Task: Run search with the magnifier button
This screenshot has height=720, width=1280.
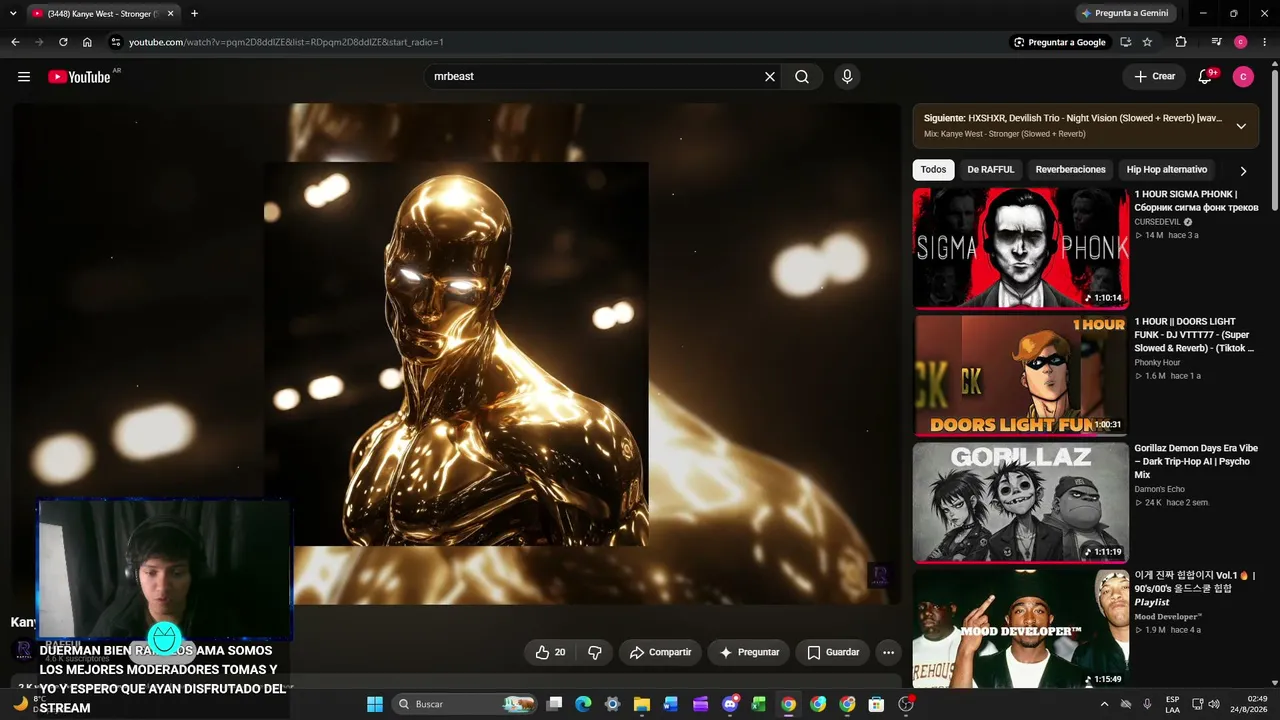Action: click(x=802, y=77)
